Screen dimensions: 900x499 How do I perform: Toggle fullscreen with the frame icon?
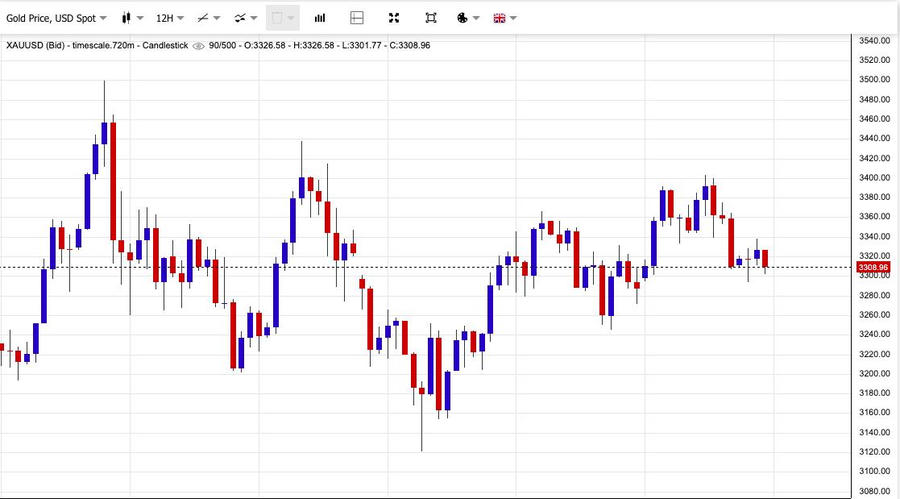(x=430, y=18)
